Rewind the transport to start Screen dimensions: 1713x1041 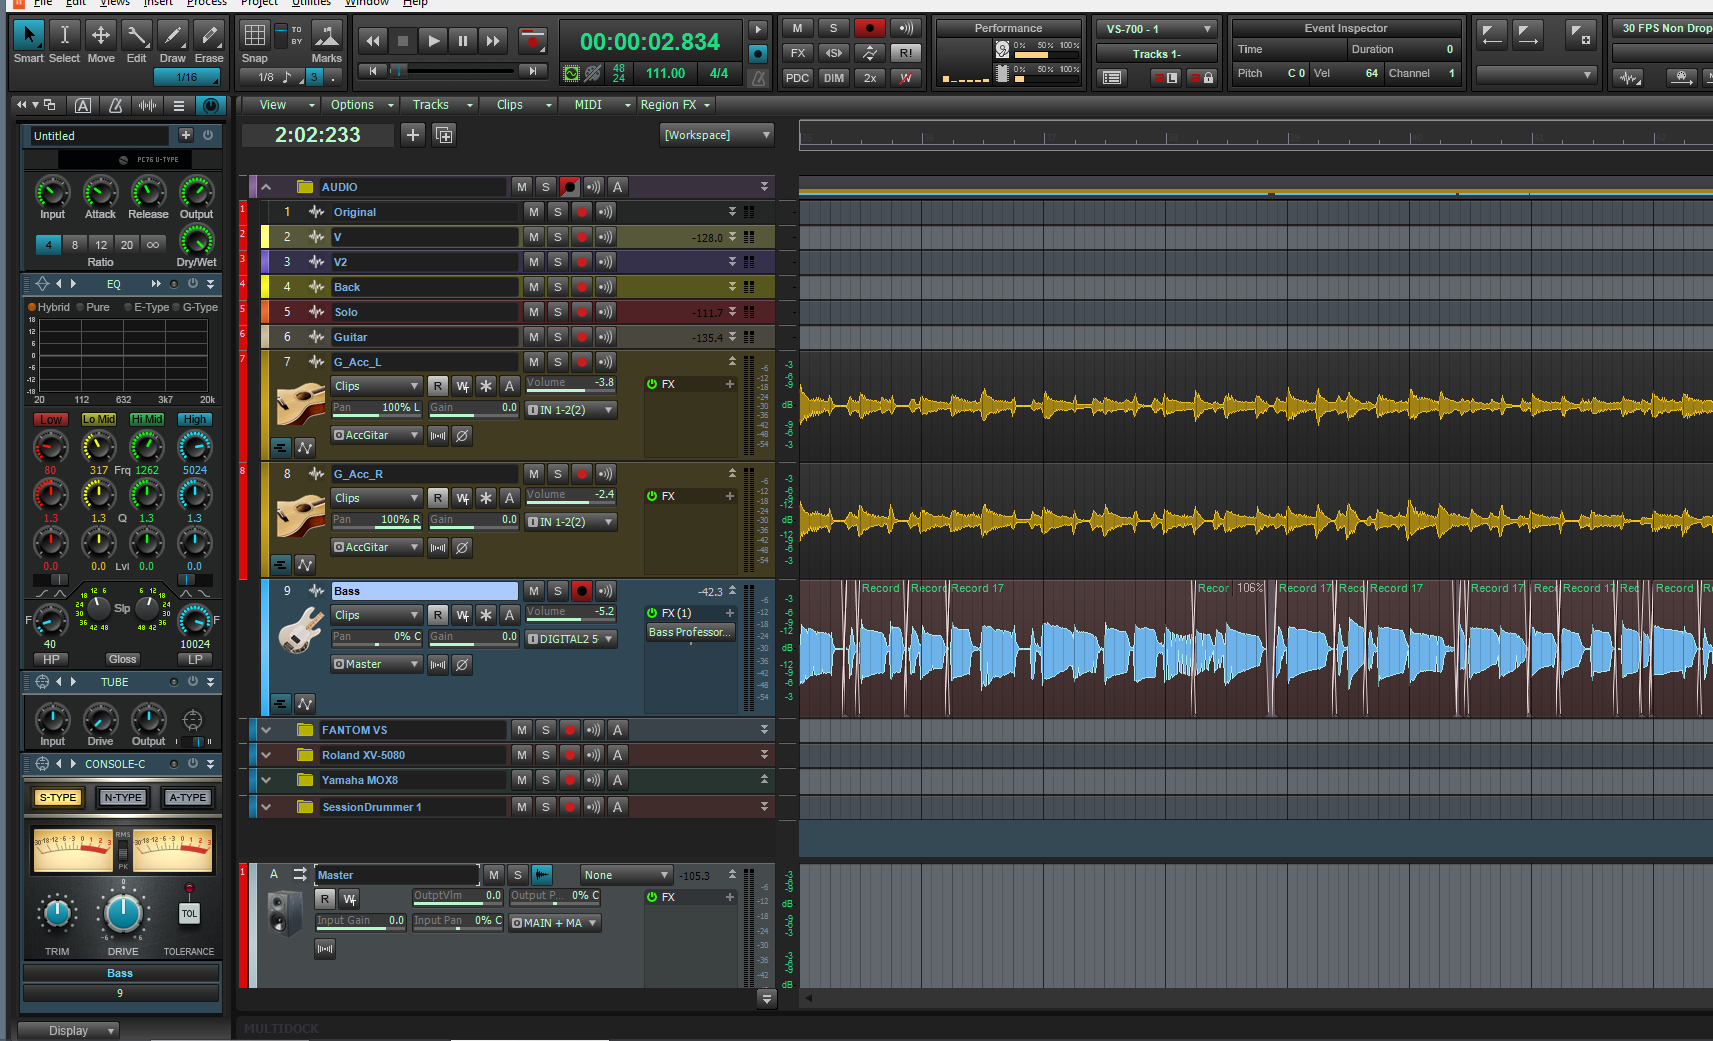point(372,41)
